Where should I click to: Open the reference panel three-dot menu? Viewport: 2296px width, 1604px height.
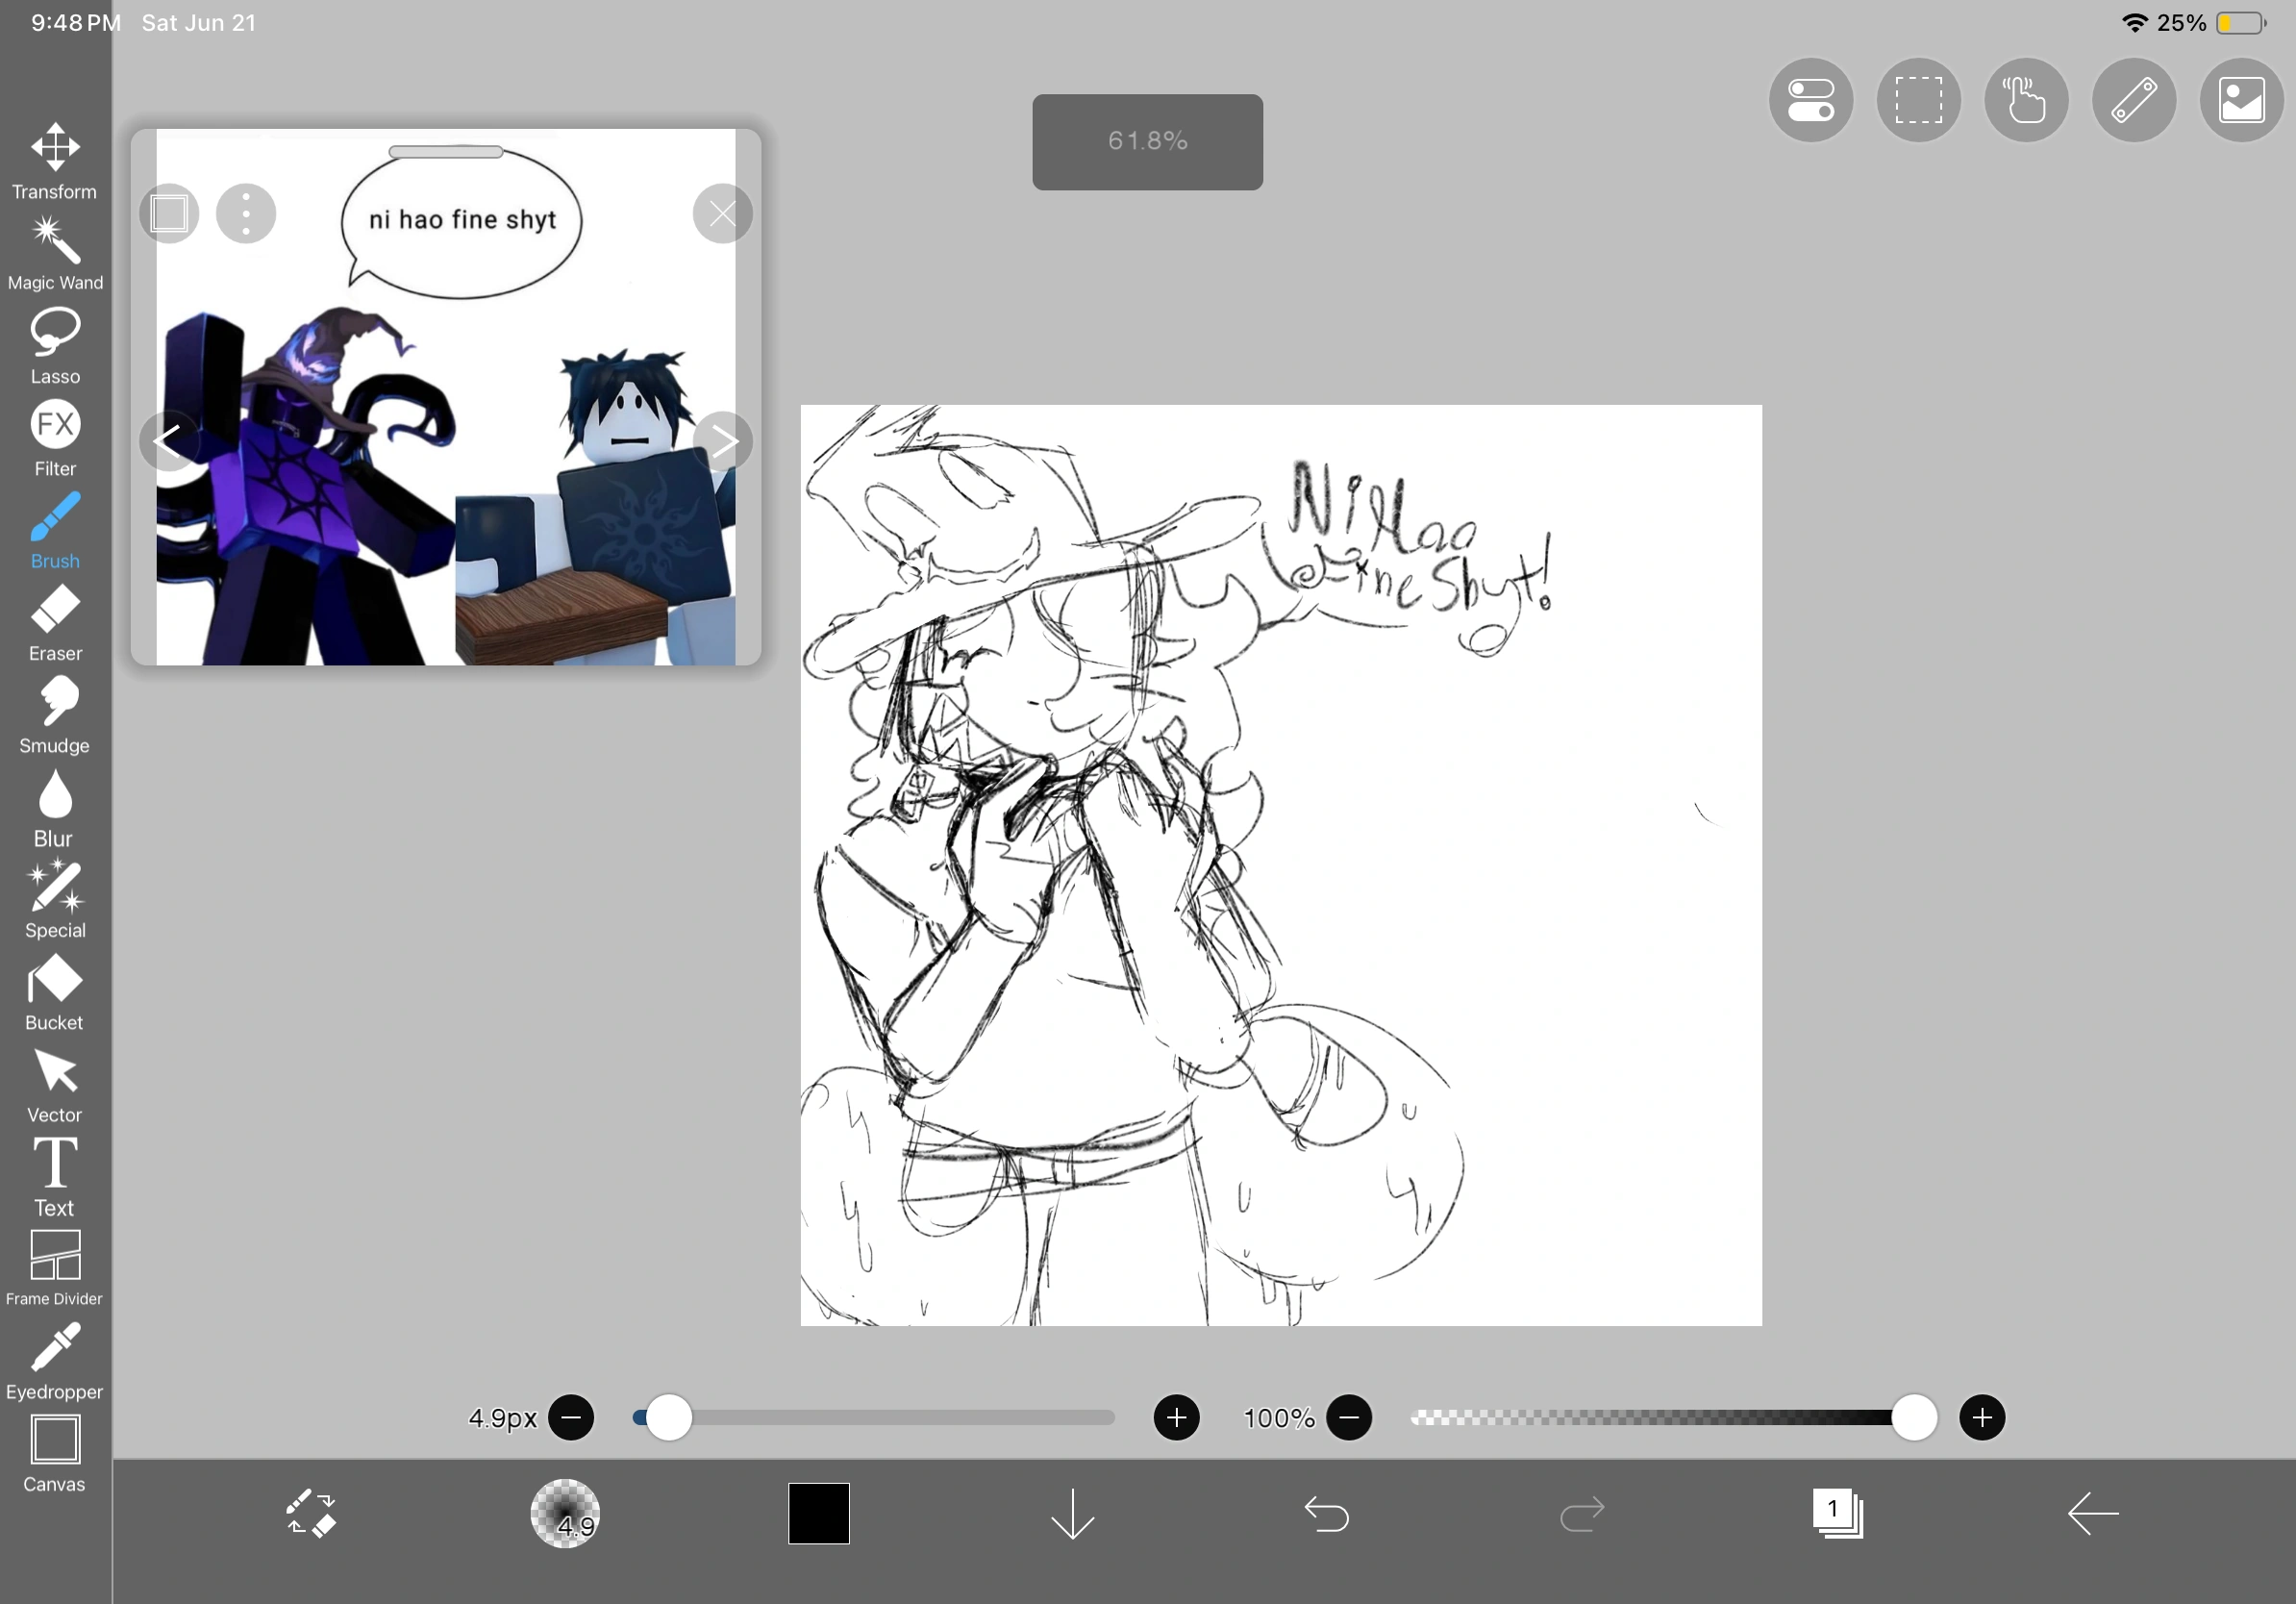click(x=245, y=213)
